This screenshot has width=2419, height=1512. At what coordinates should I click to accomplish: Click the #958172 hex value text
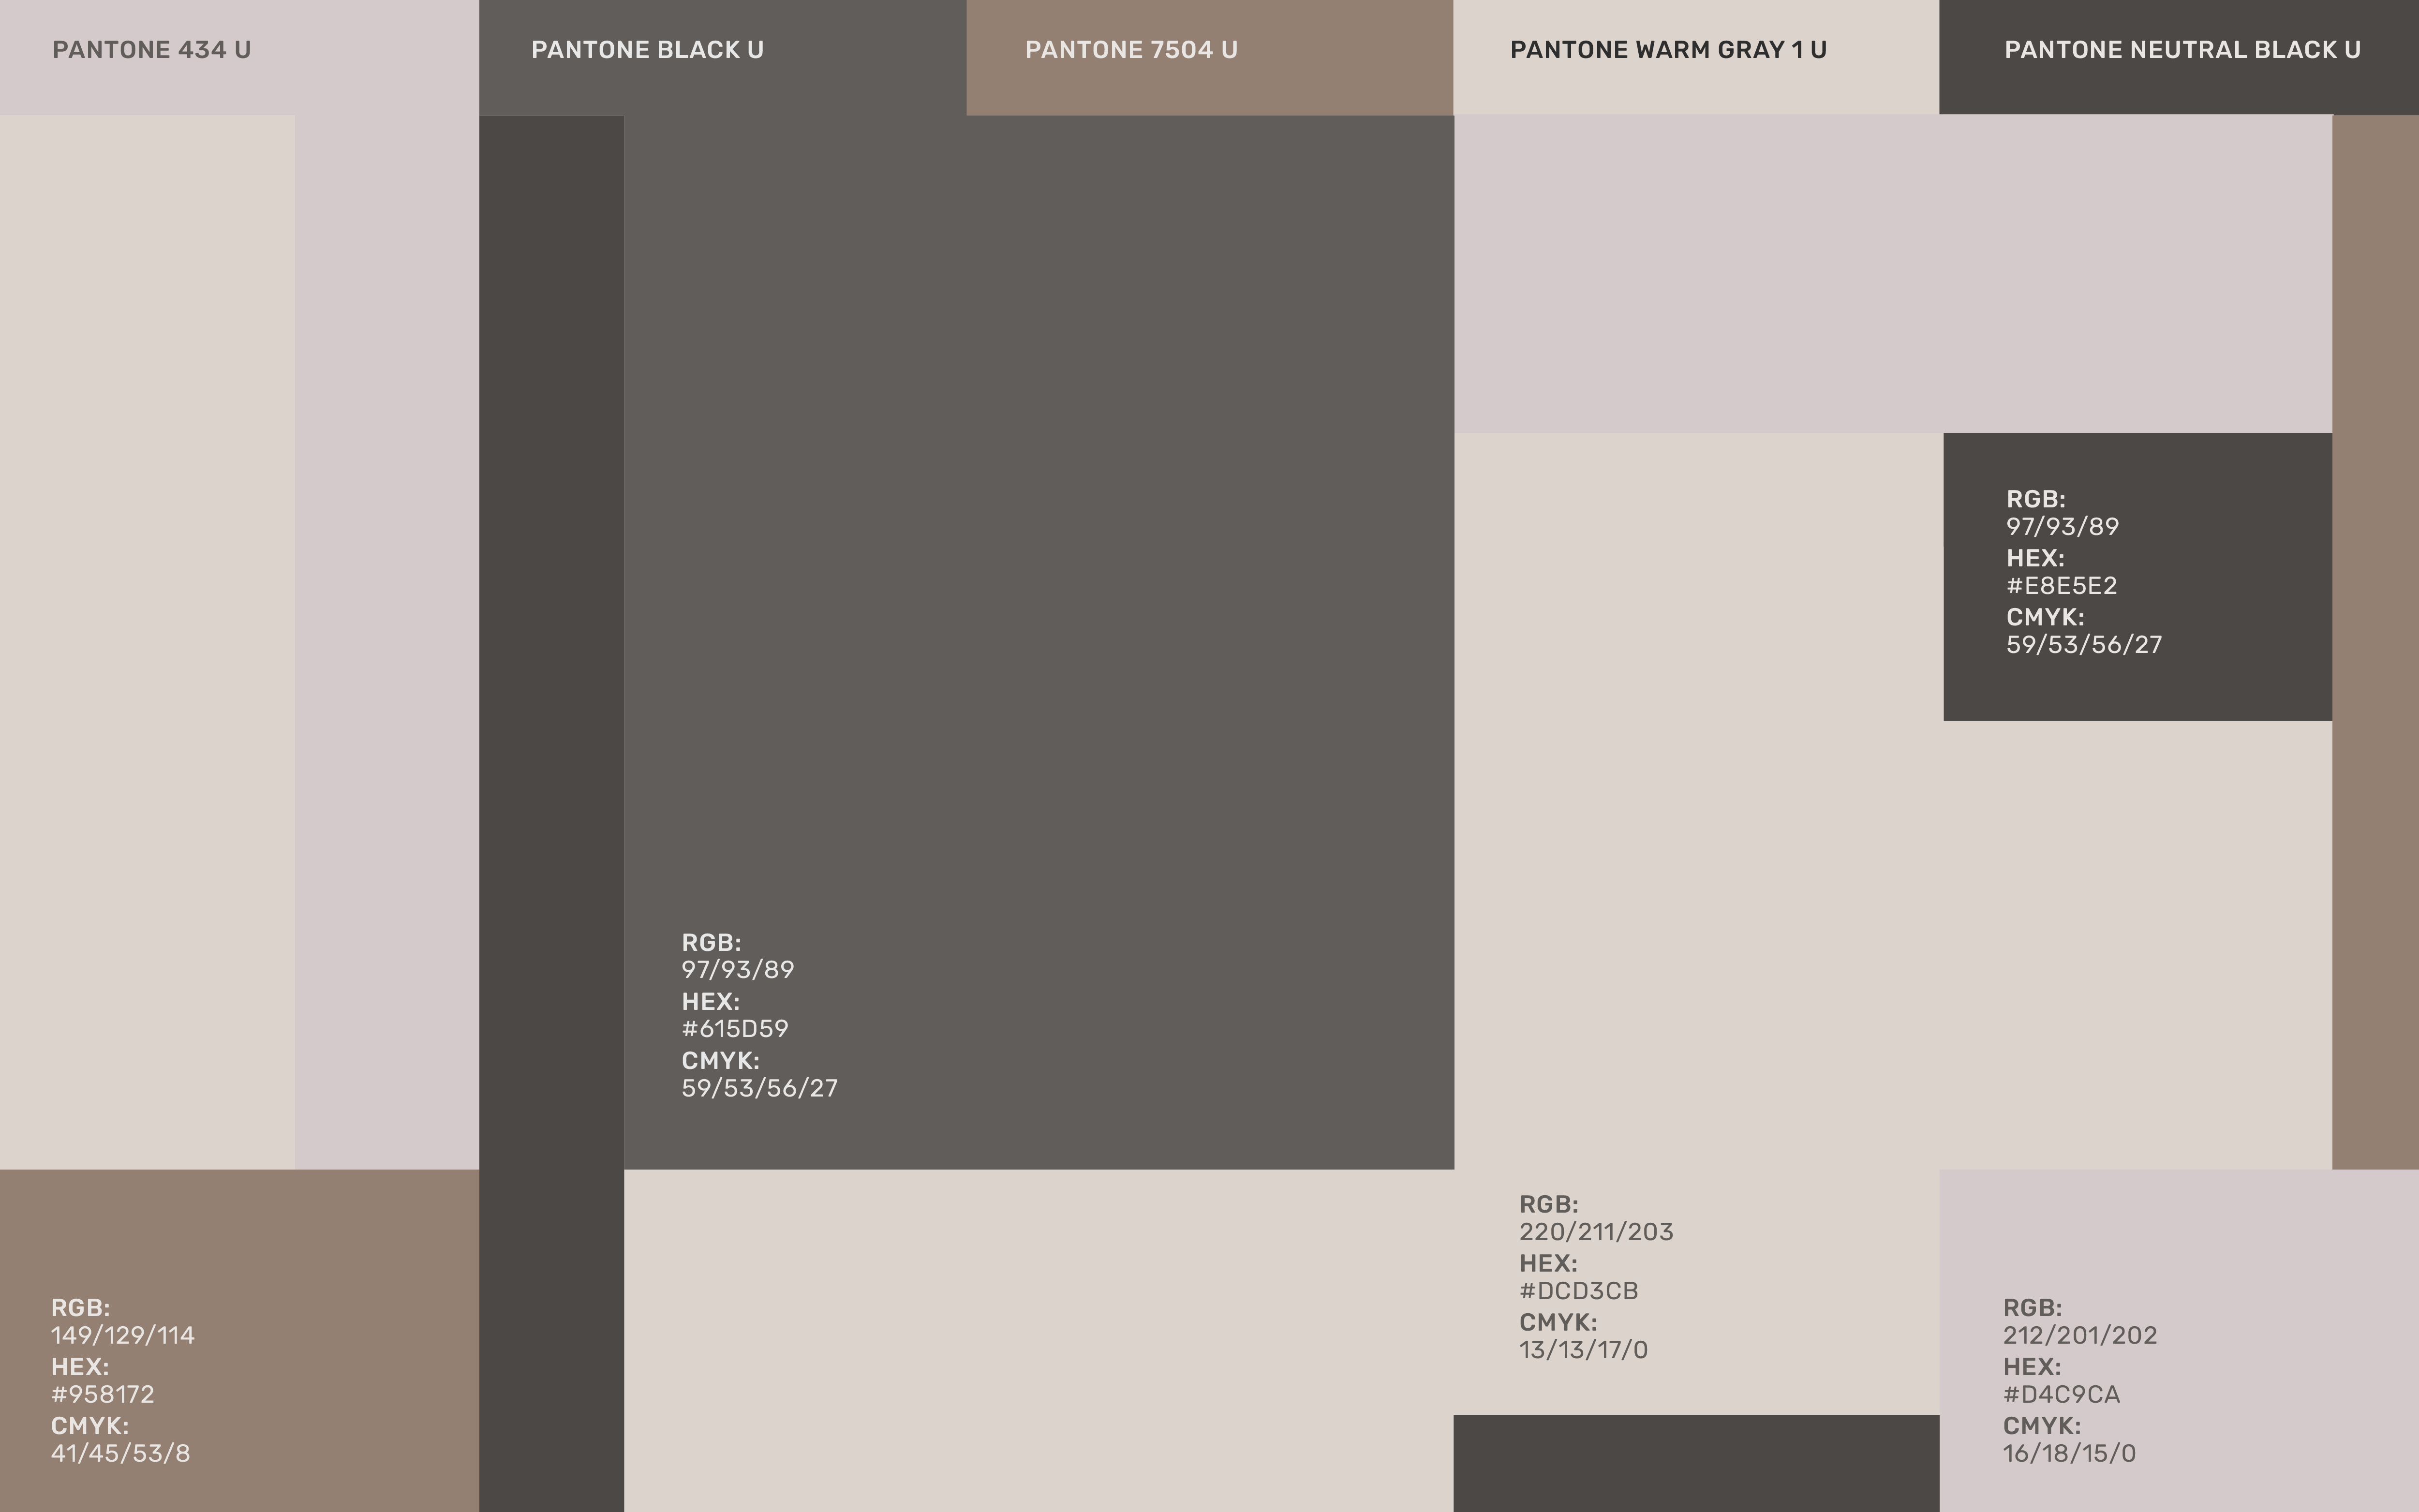tap(103, 1394)
